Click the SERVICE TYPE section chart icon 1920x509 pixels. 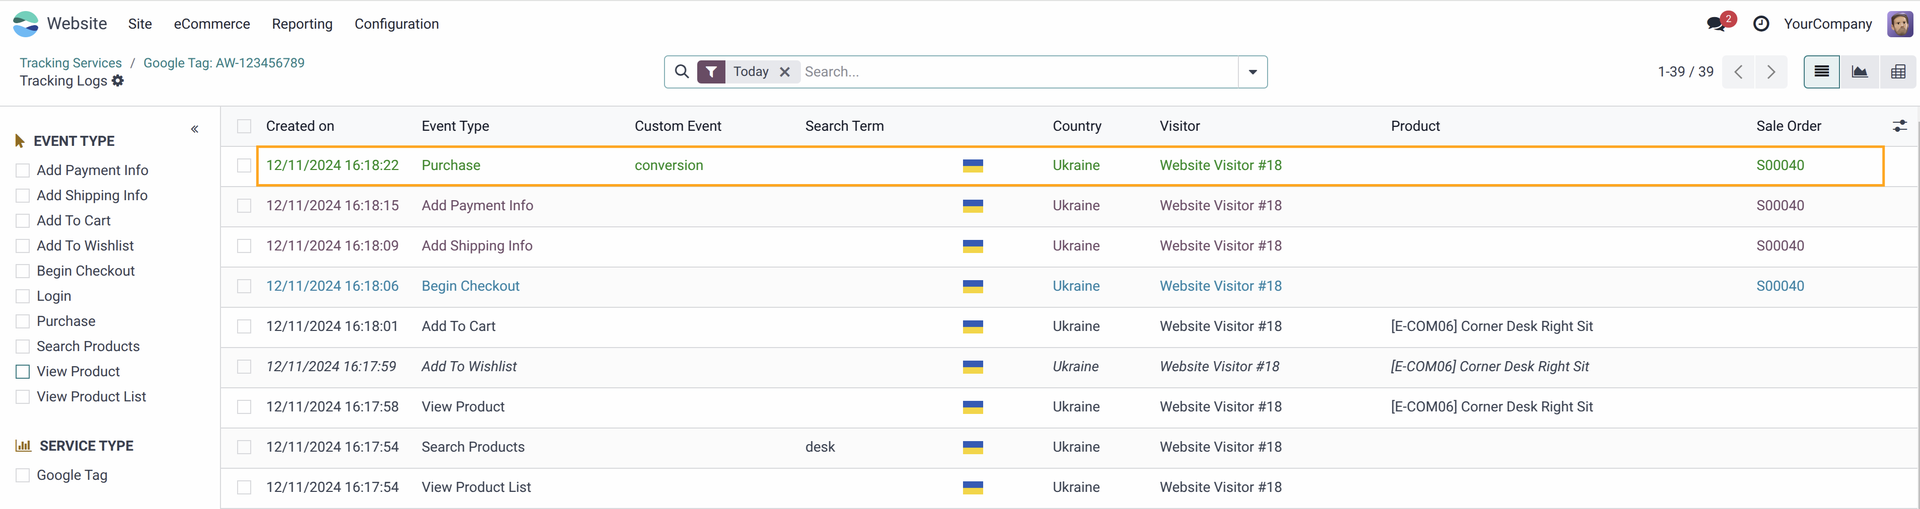point(23,446)
